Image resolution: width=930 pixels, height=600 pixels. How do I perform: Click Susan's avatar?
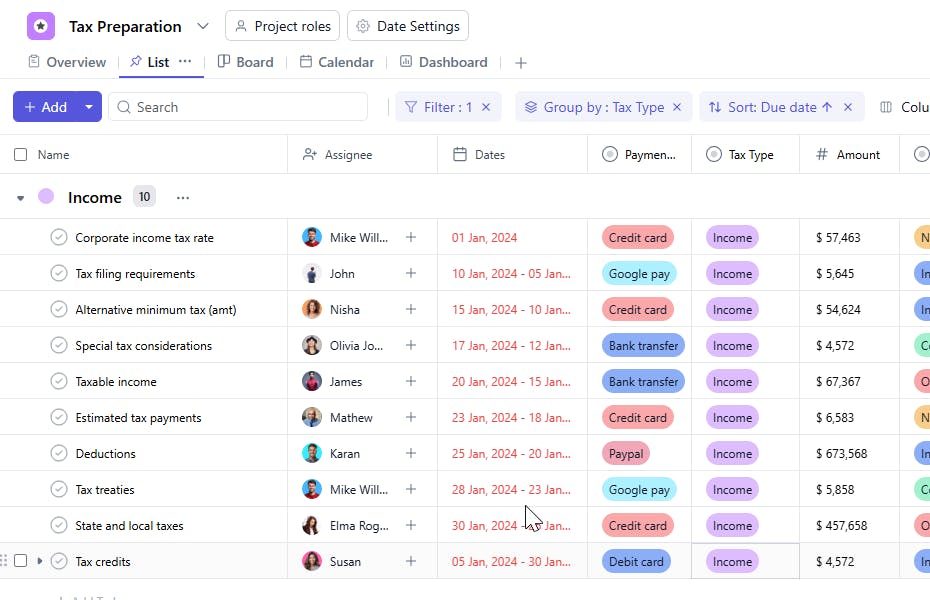pyautogui.click(x=312, y=561)
